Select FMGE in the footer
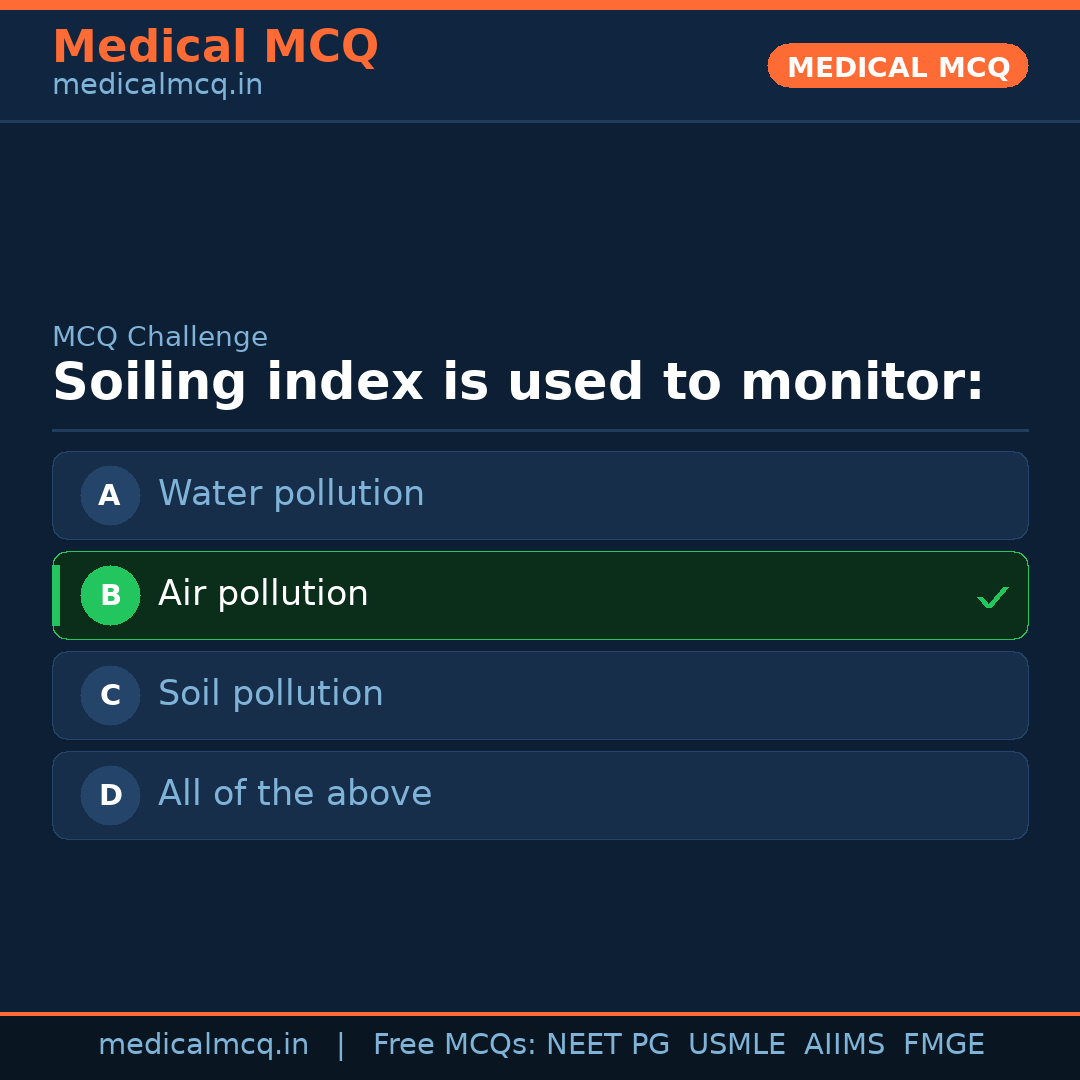Viewport: 1080px width, 1080px height. tap(943, 1045)
